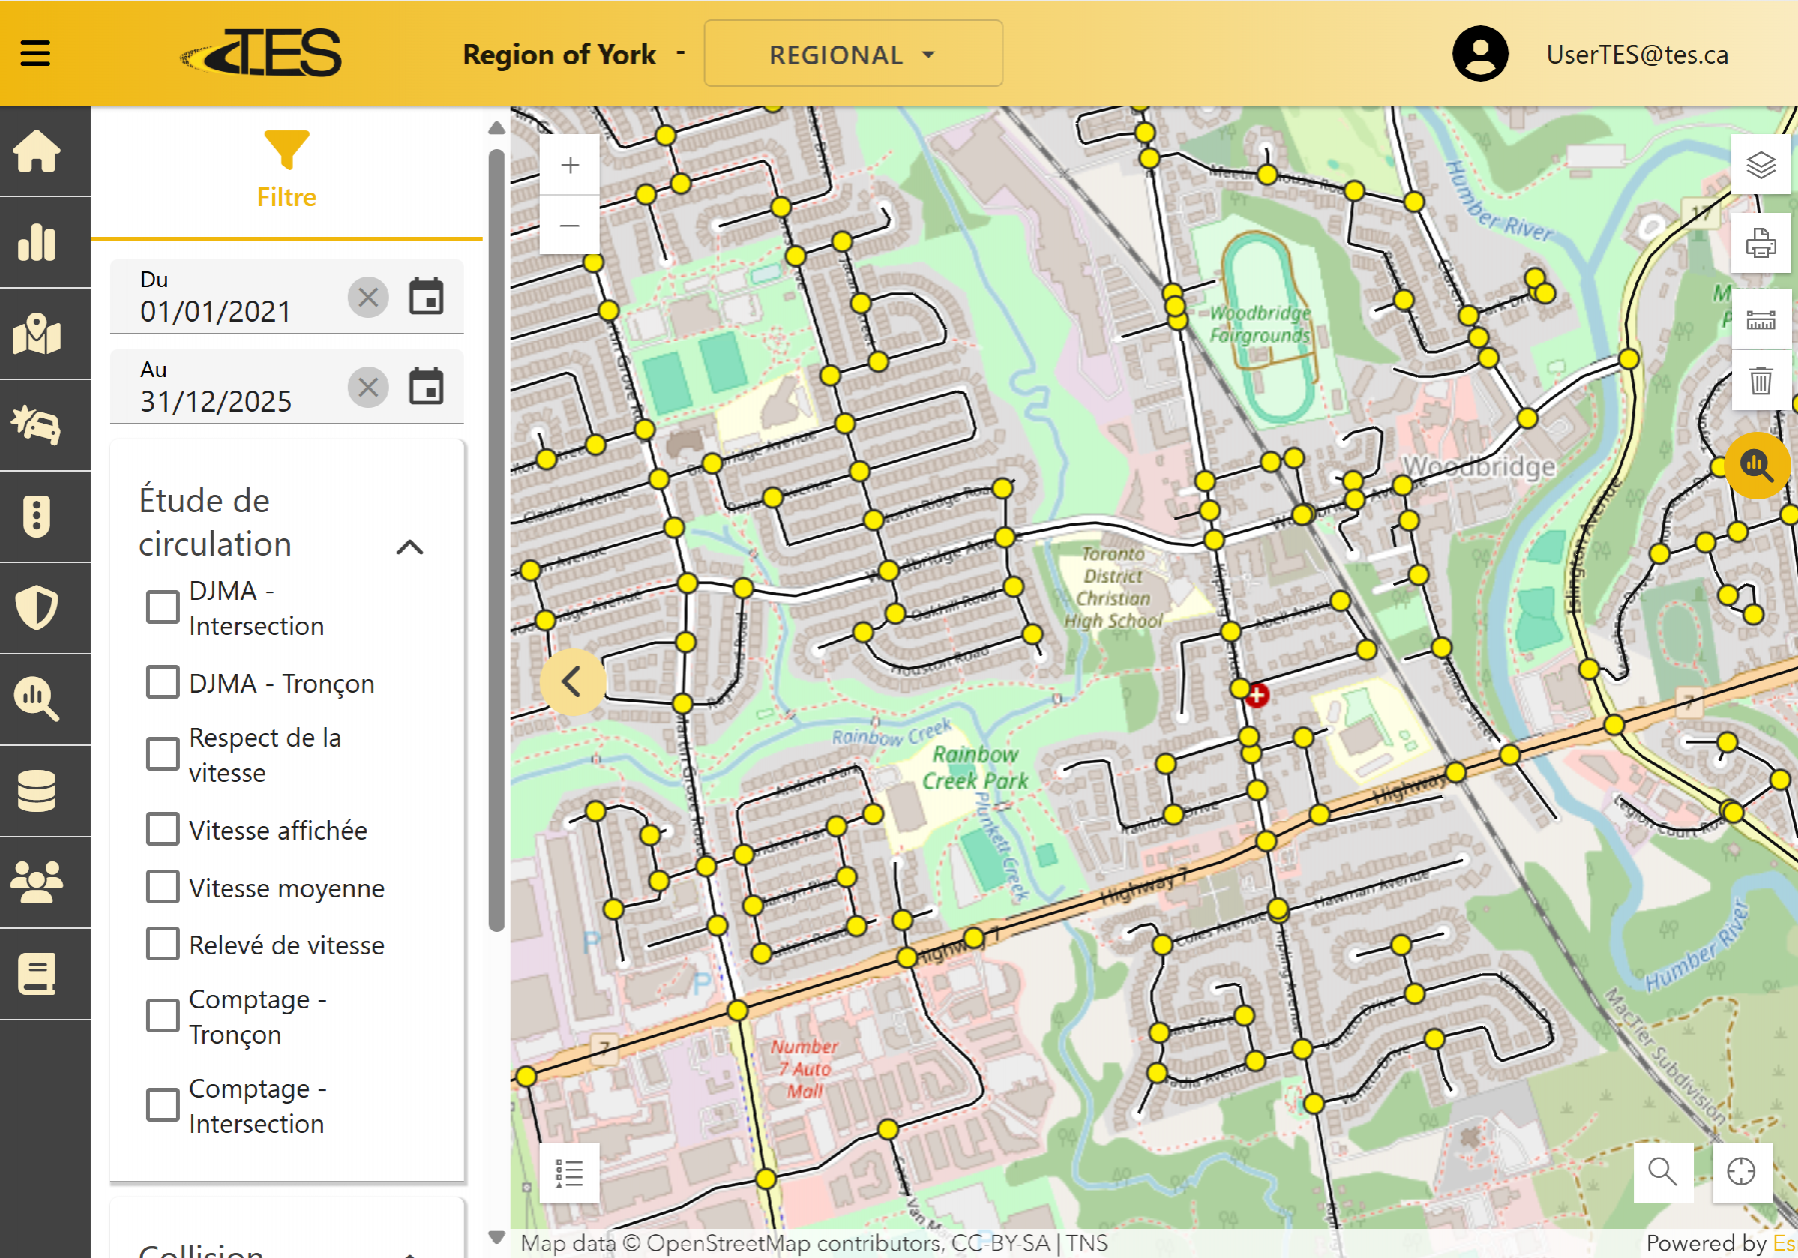Open the REGIONAL dropdown
Image resolution: width=1798 pixels, height=1258 pixels.
pyautogui.click(x=853, y=54)
